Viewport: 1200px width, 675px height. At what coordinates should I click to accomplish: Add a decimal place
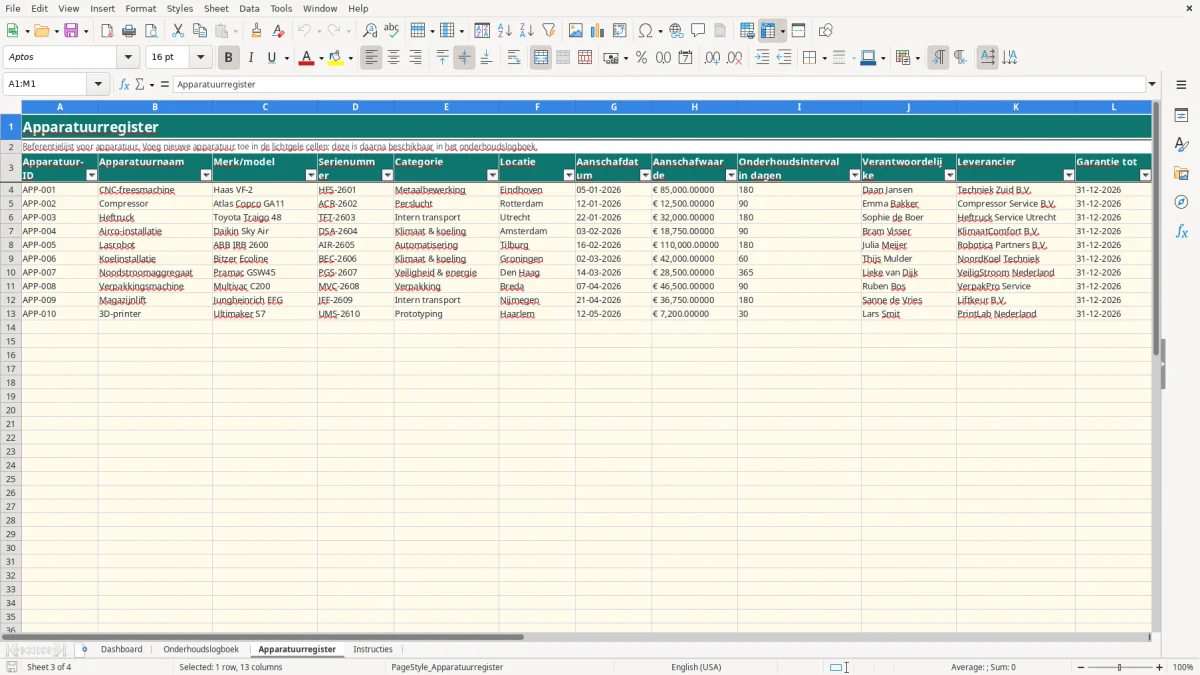point(712,58)
